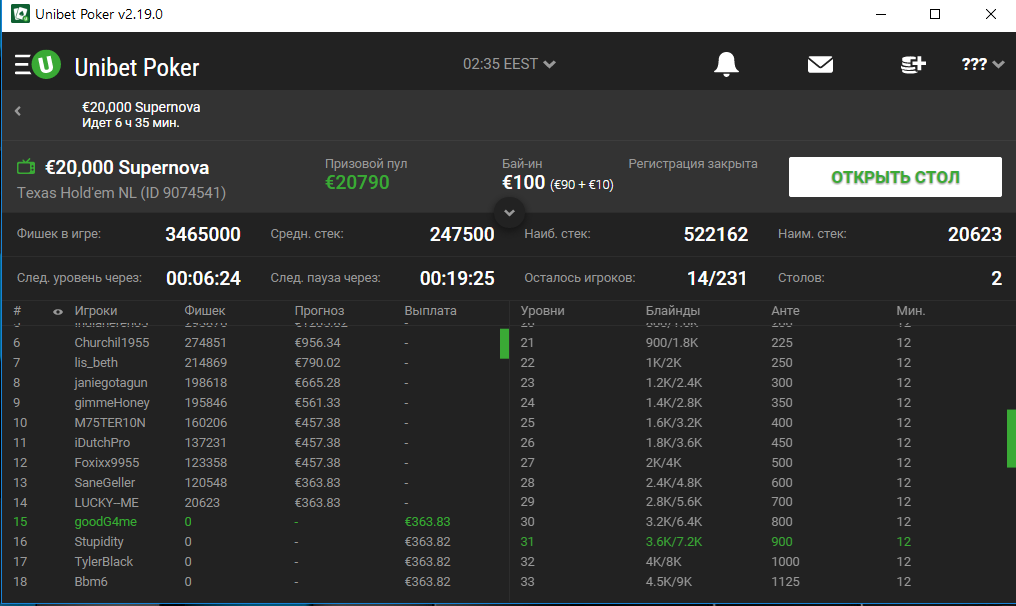This screenshot has width=1016, height=606.
Task: Click the Мин. column header
Action: tap(911, 311)
